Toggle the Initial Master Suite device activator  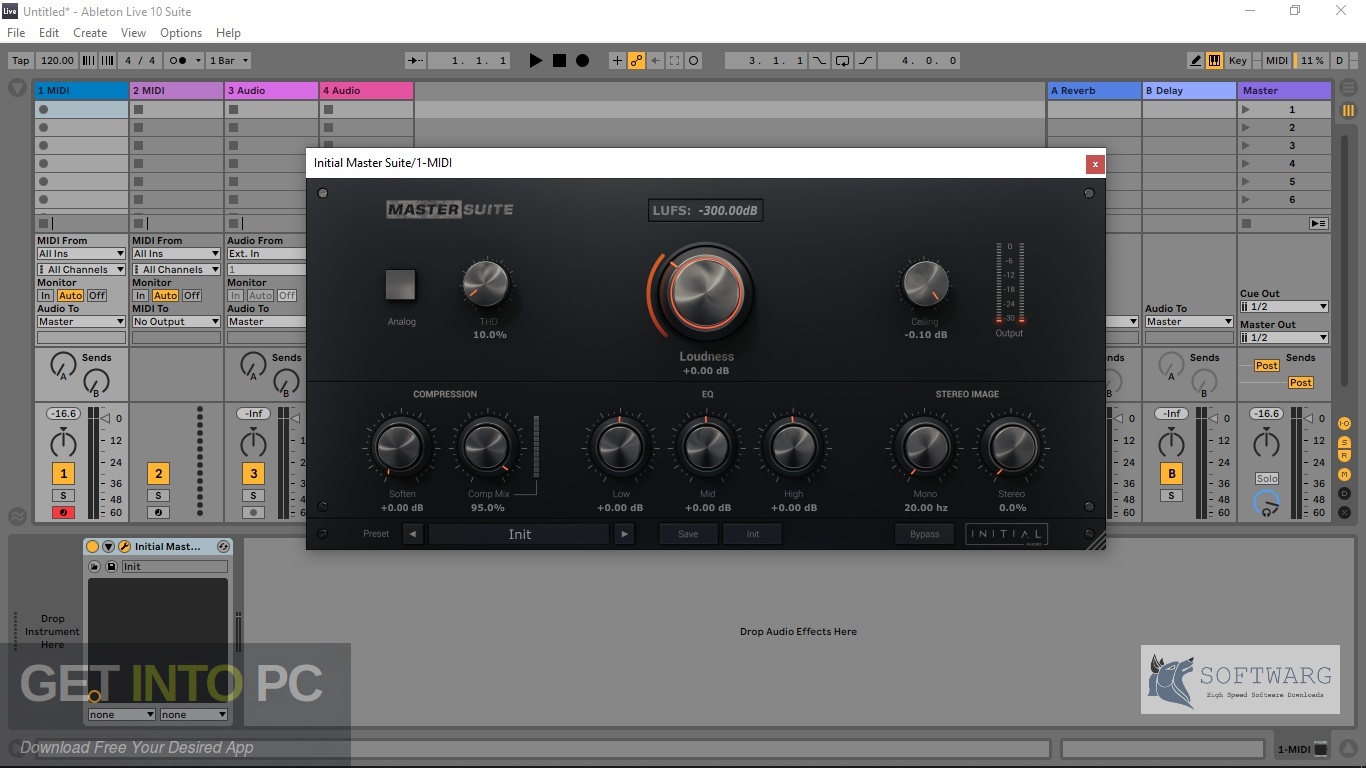click(93, 547)
